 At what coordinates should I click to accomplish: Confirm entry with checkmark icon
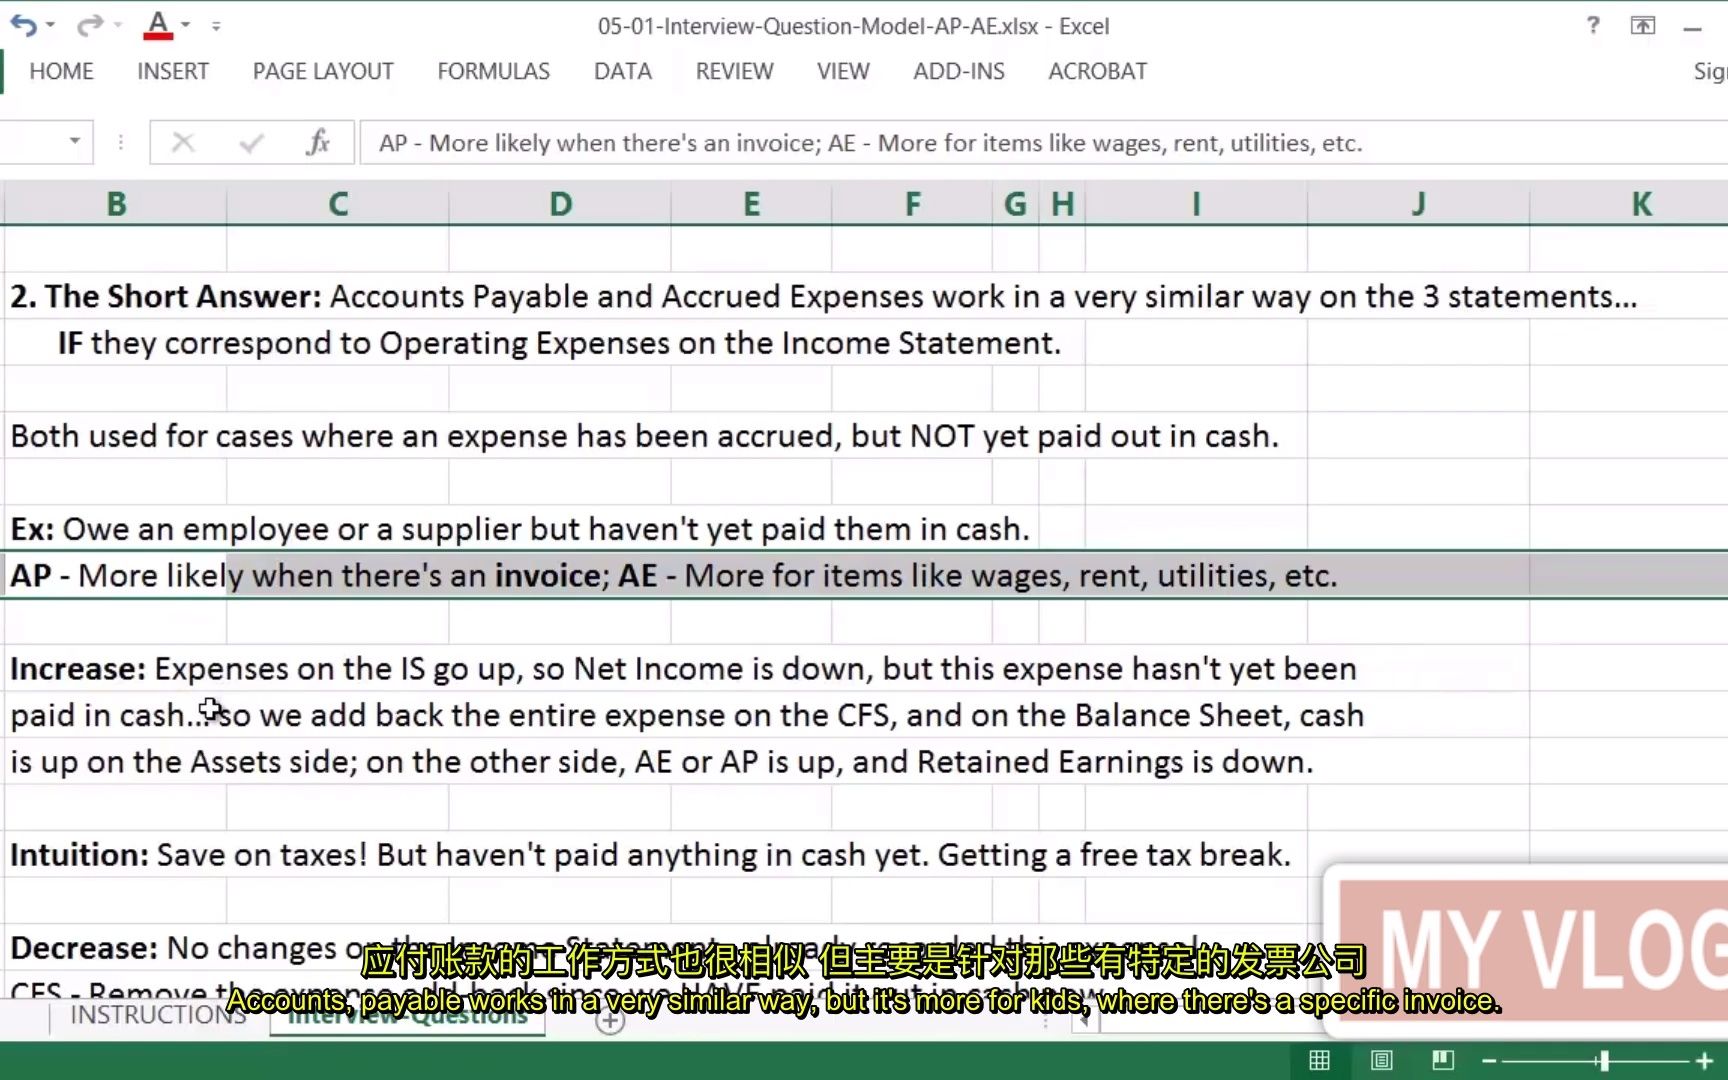point(251,143)
